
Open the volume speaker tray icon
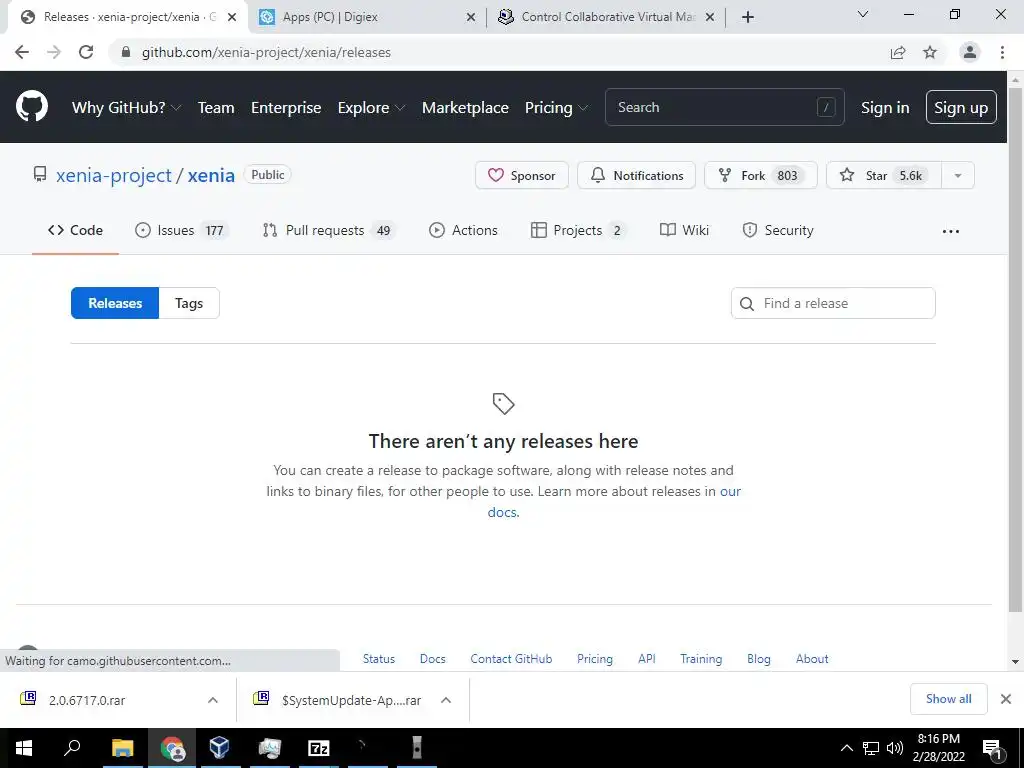[895, 748]
